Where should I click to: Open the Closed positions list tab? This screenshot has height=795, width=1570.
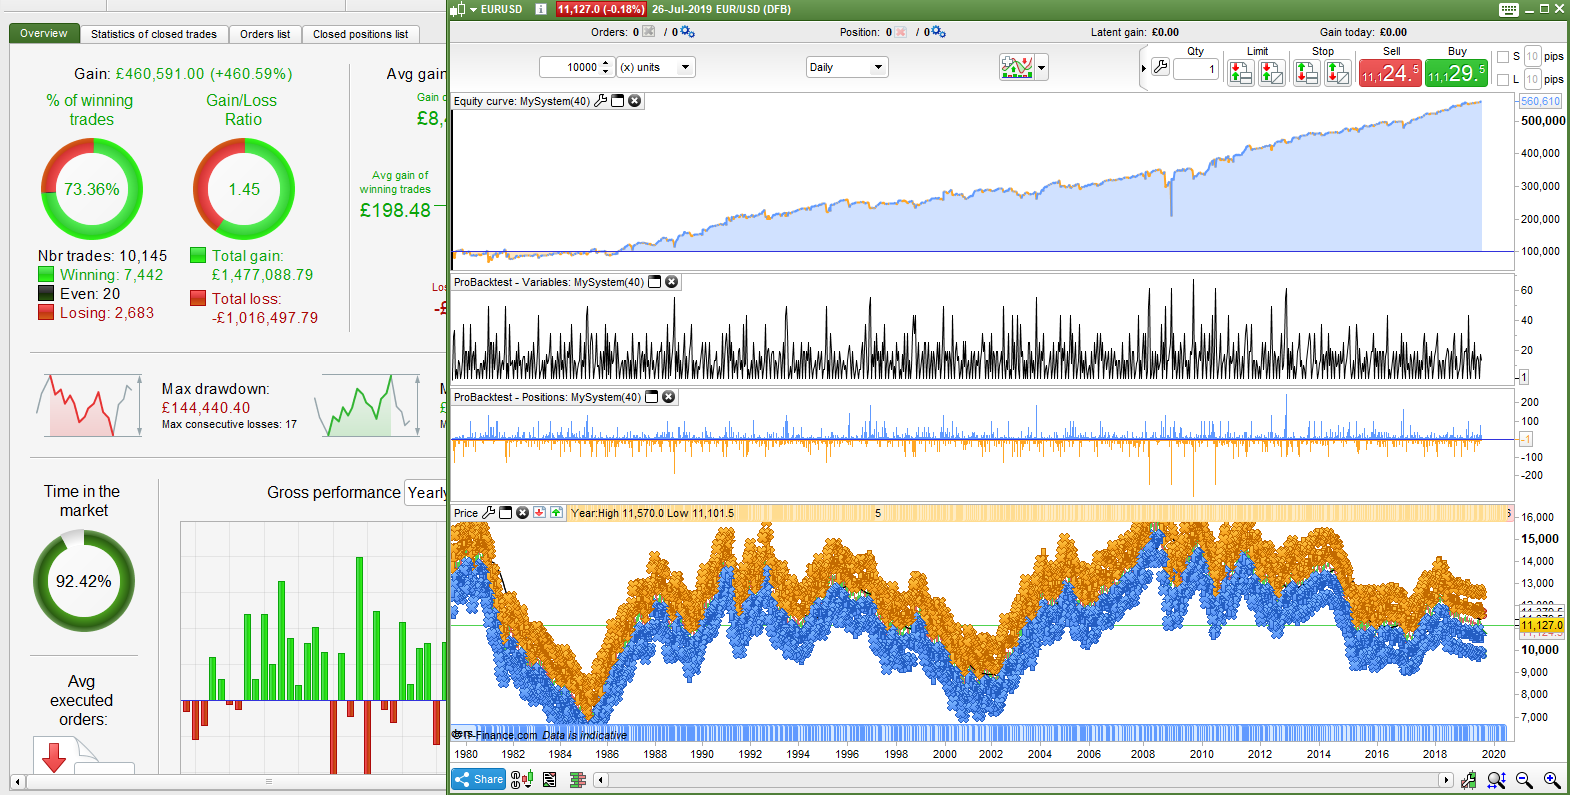click(360, 34)
